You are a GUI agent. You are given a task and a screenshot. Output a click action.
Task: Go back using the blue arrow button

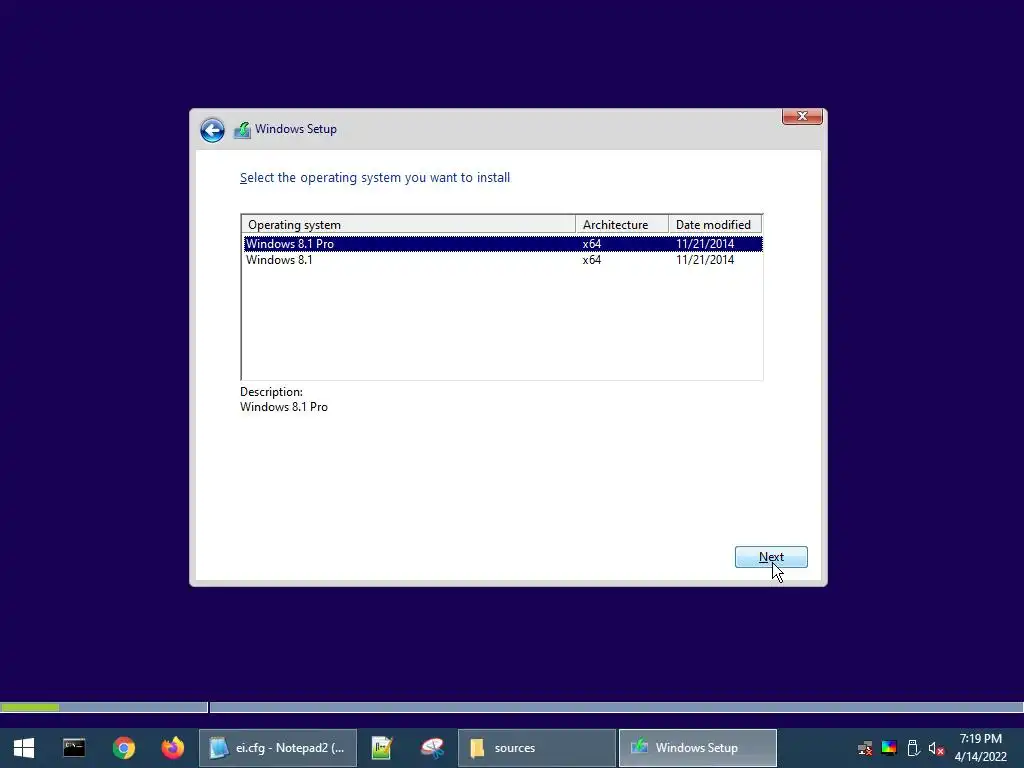(212, 130)
